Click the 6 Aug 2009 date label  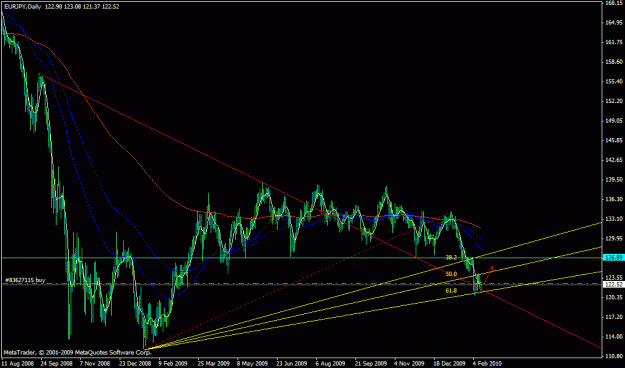point(330,364)
